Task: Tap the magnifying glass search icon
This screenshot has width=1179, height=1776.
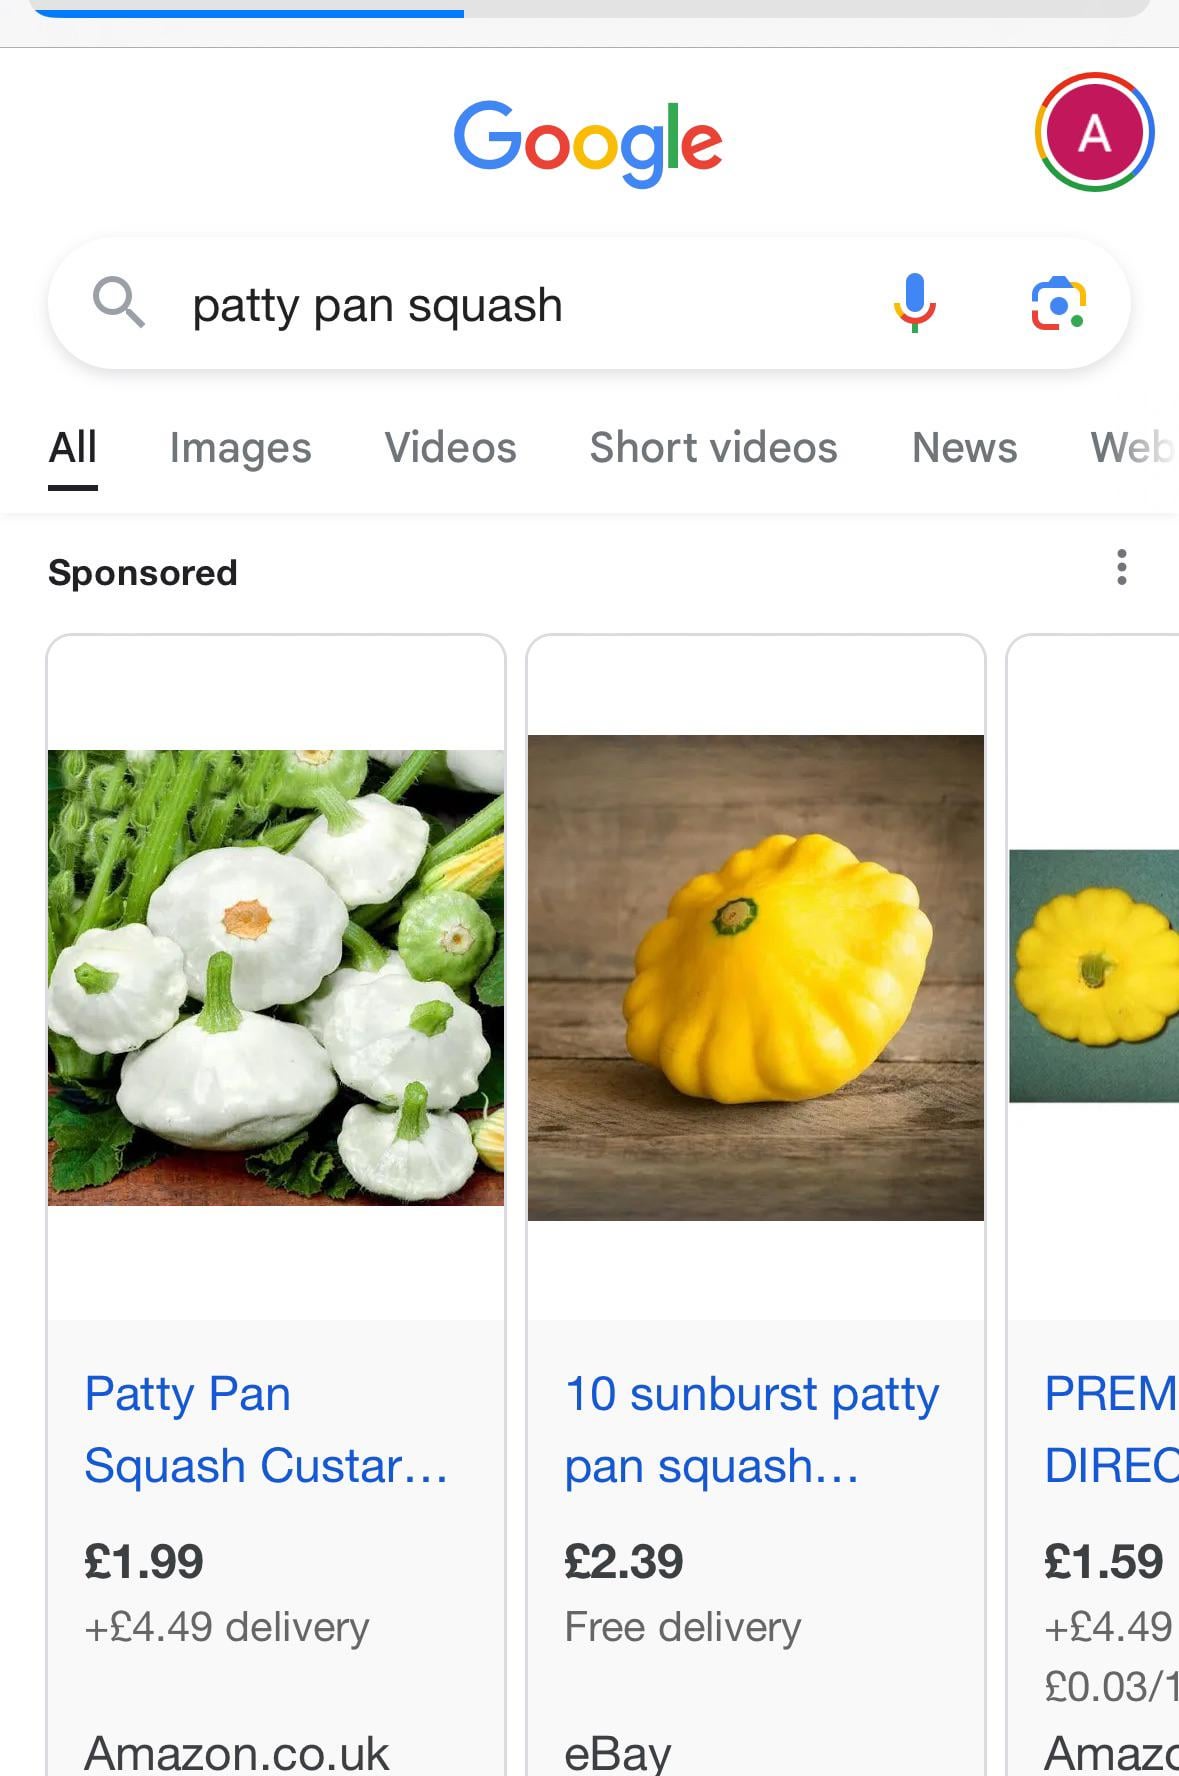Action: tap(118, 302)
